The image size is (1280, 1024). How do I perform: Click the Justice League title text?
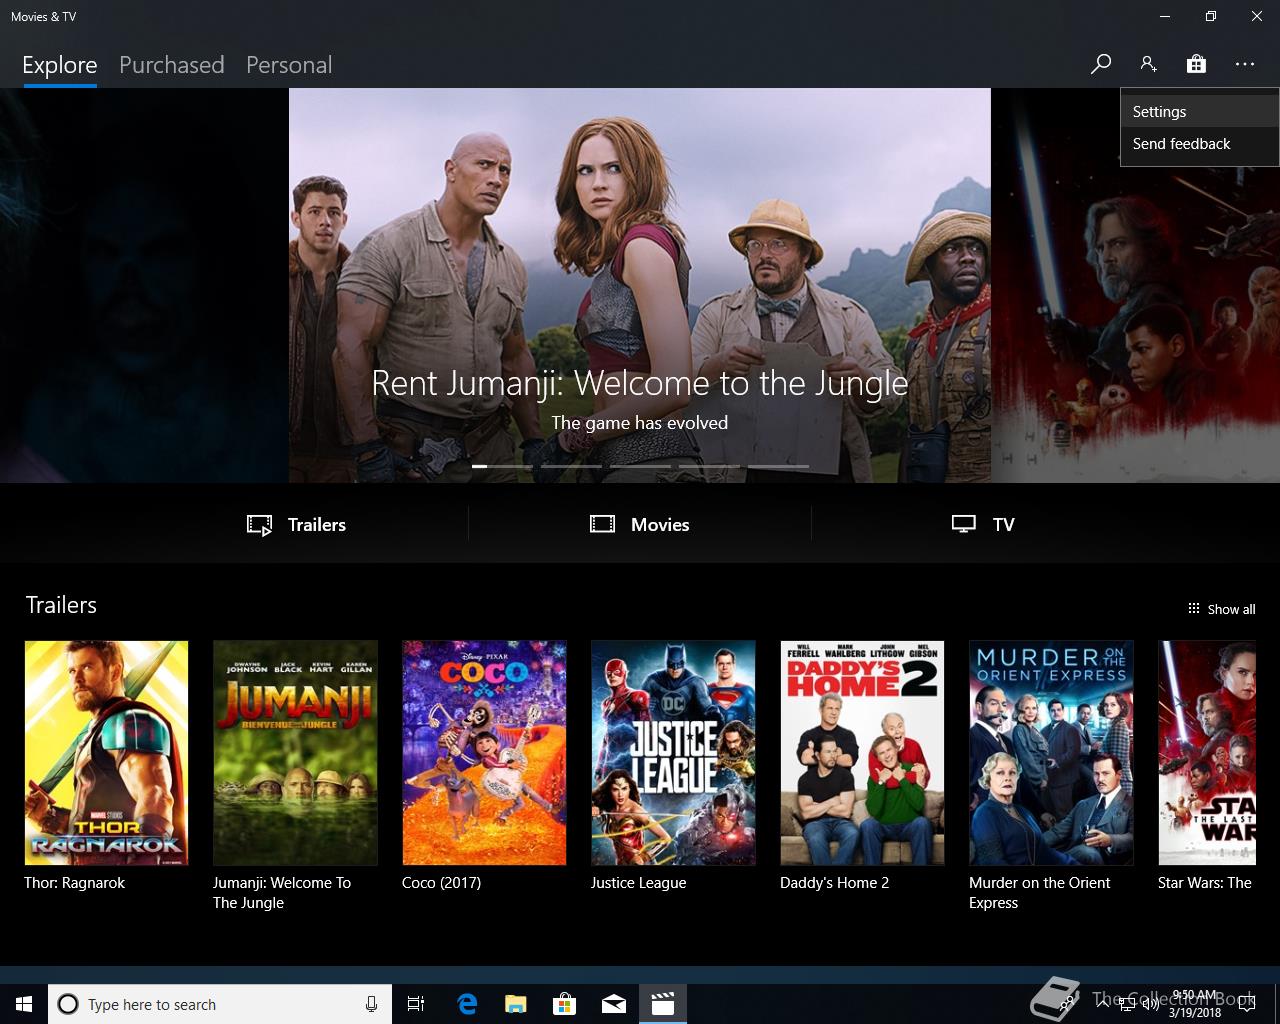[x=638, y=883]
